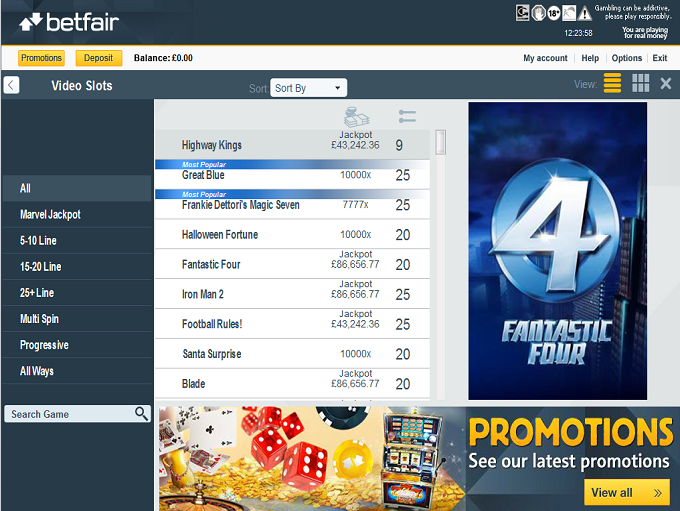The image size is (680, 511).
Task: Select the 5-10 Line category
Action: tap(77, 240)
